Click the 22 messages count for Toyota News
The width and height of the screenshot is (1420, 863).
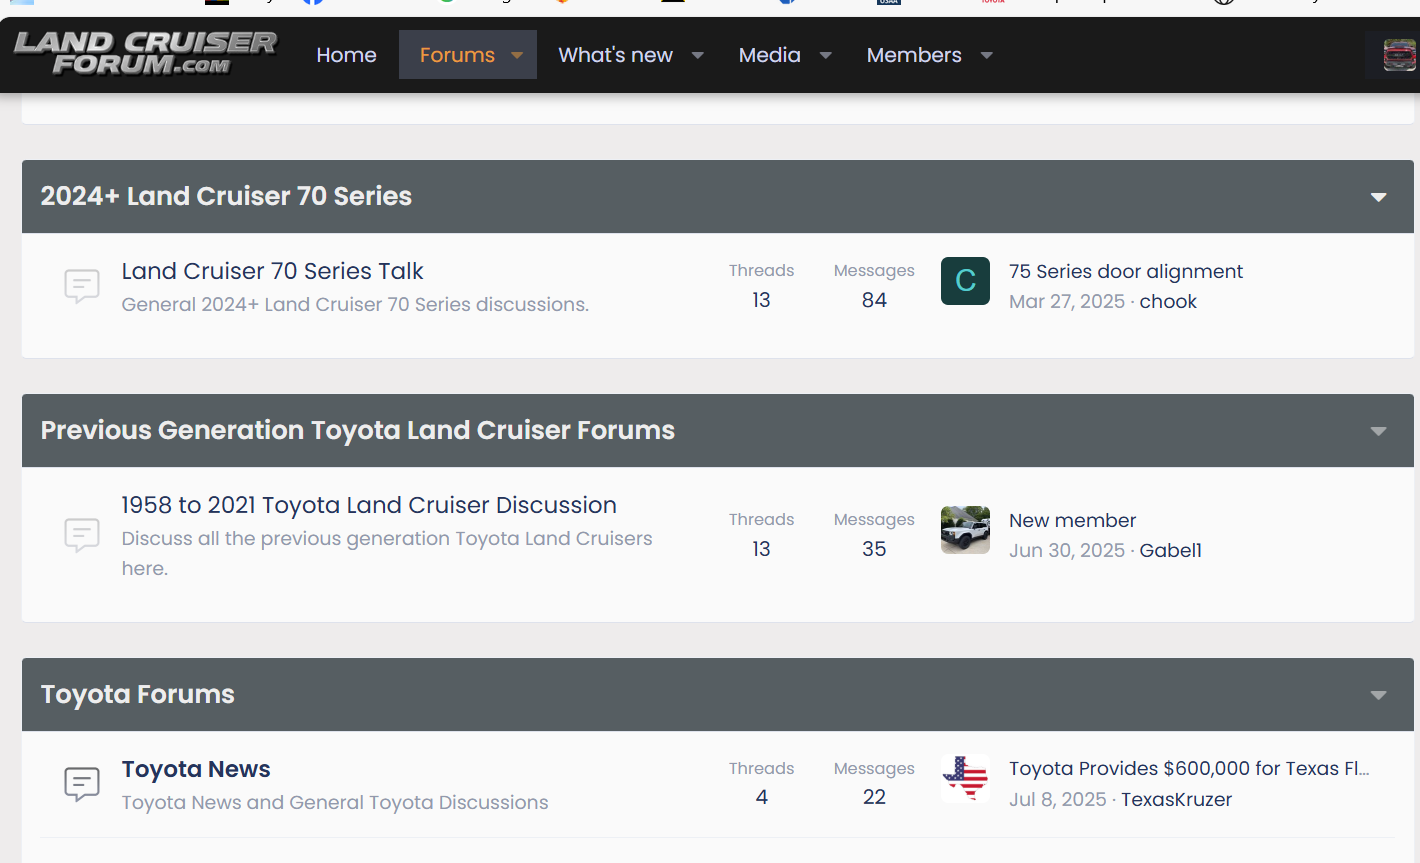pos(874,797)
